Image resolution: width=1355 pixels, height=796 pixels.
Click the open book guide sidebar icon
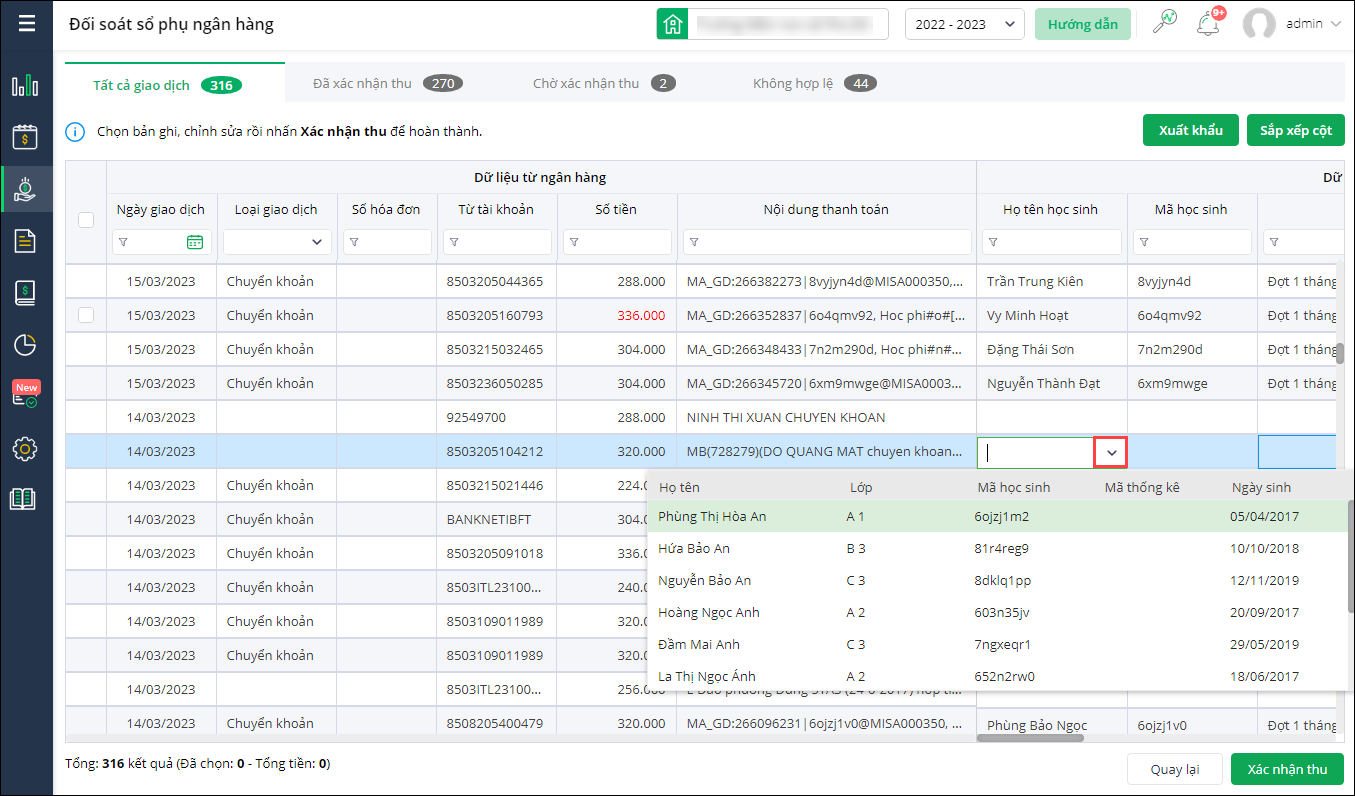pos(25,499)
